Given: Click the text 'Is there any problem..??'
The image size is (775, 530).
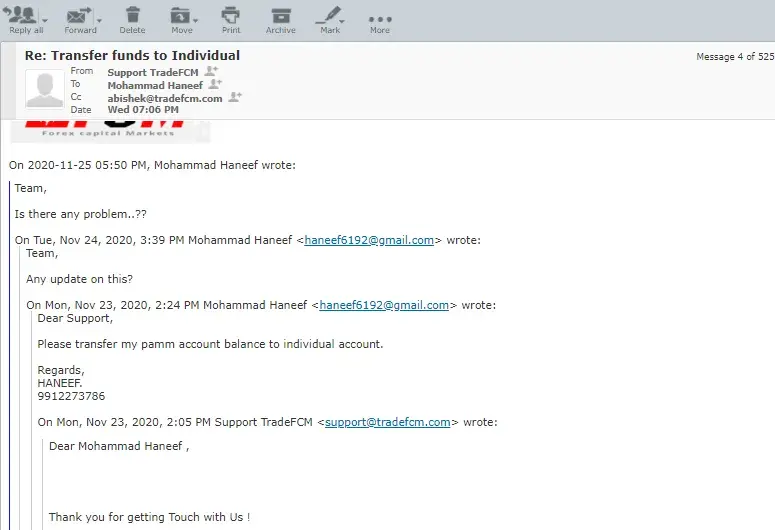Looking at the screenshot, I should (x=81, y=214).
